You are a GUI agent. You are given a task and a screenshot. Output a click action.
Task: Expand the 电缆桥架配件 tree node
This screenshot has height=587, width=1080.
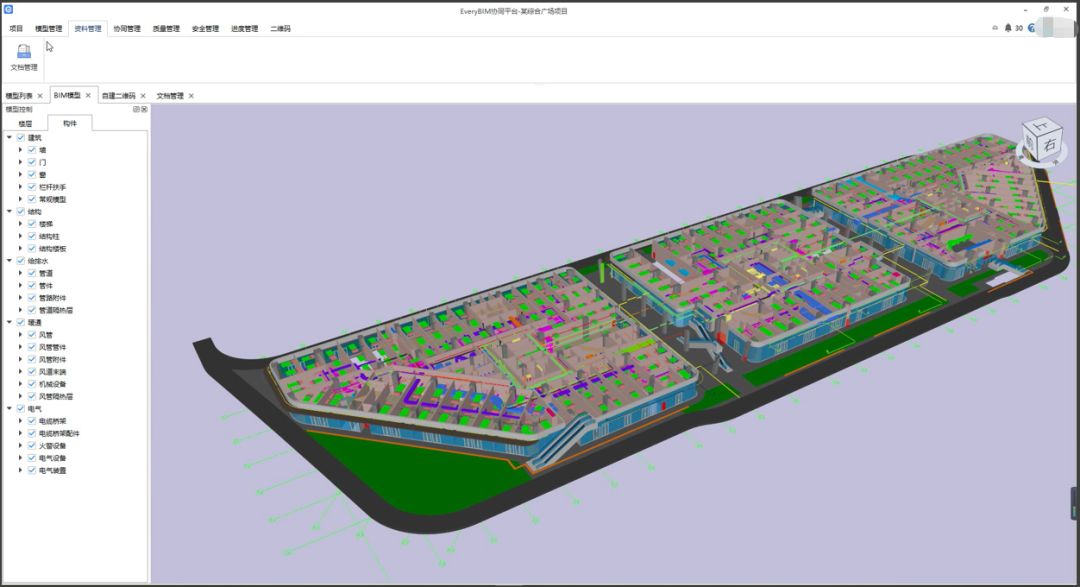coord(21,433)
